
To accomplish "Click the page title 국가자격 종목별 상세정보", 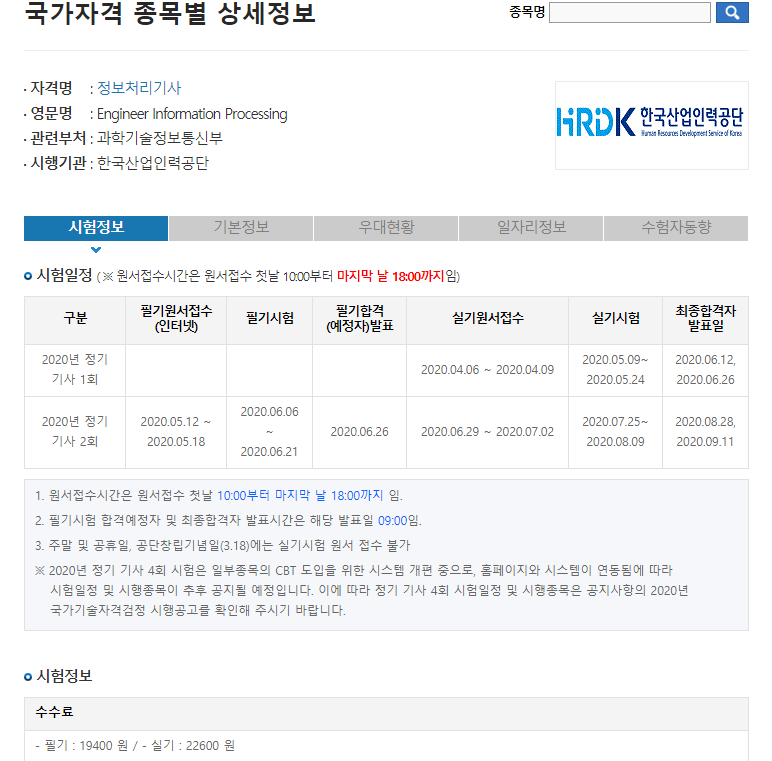I will point(170,13).
